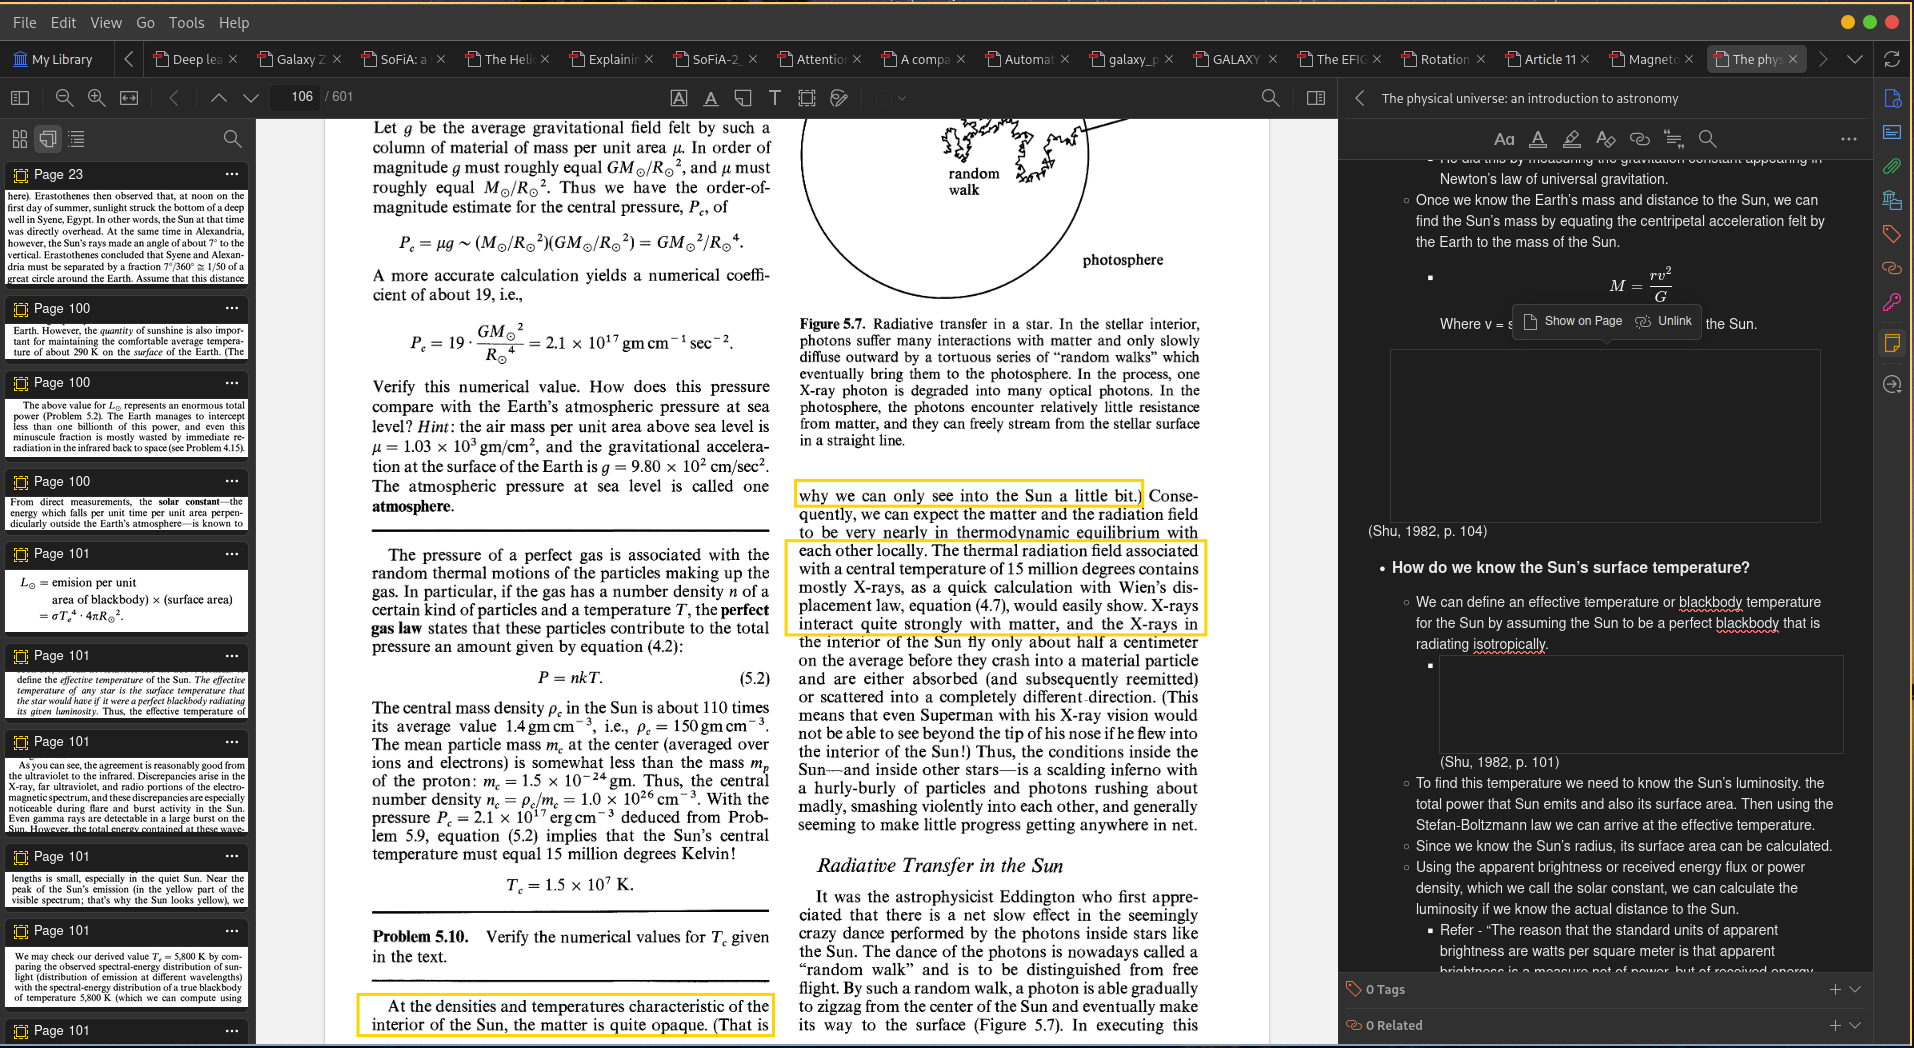Viewport: 1914px width, 1048px height.
Task: Open the Go menu
Action: [145, 22]
